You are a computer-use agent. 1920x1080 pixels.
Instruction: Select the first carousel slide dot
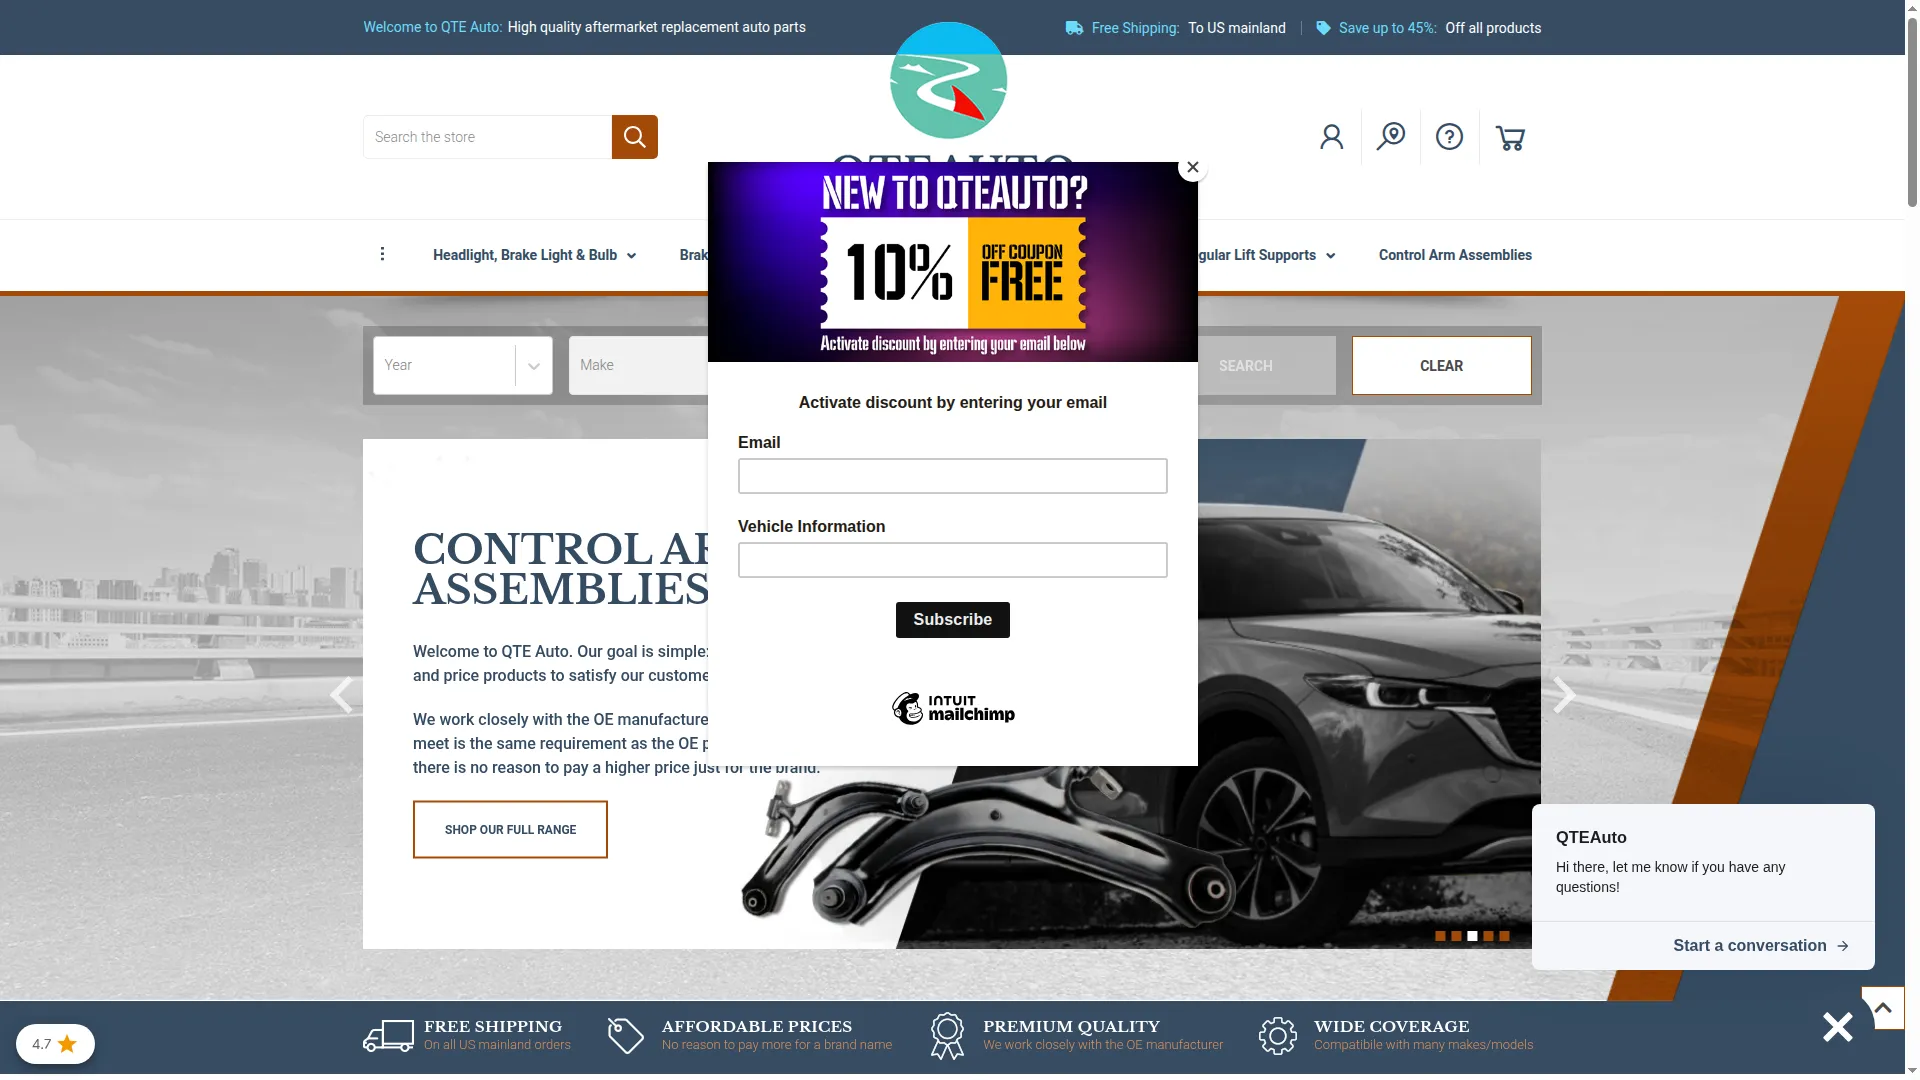tap(1440, 936)
